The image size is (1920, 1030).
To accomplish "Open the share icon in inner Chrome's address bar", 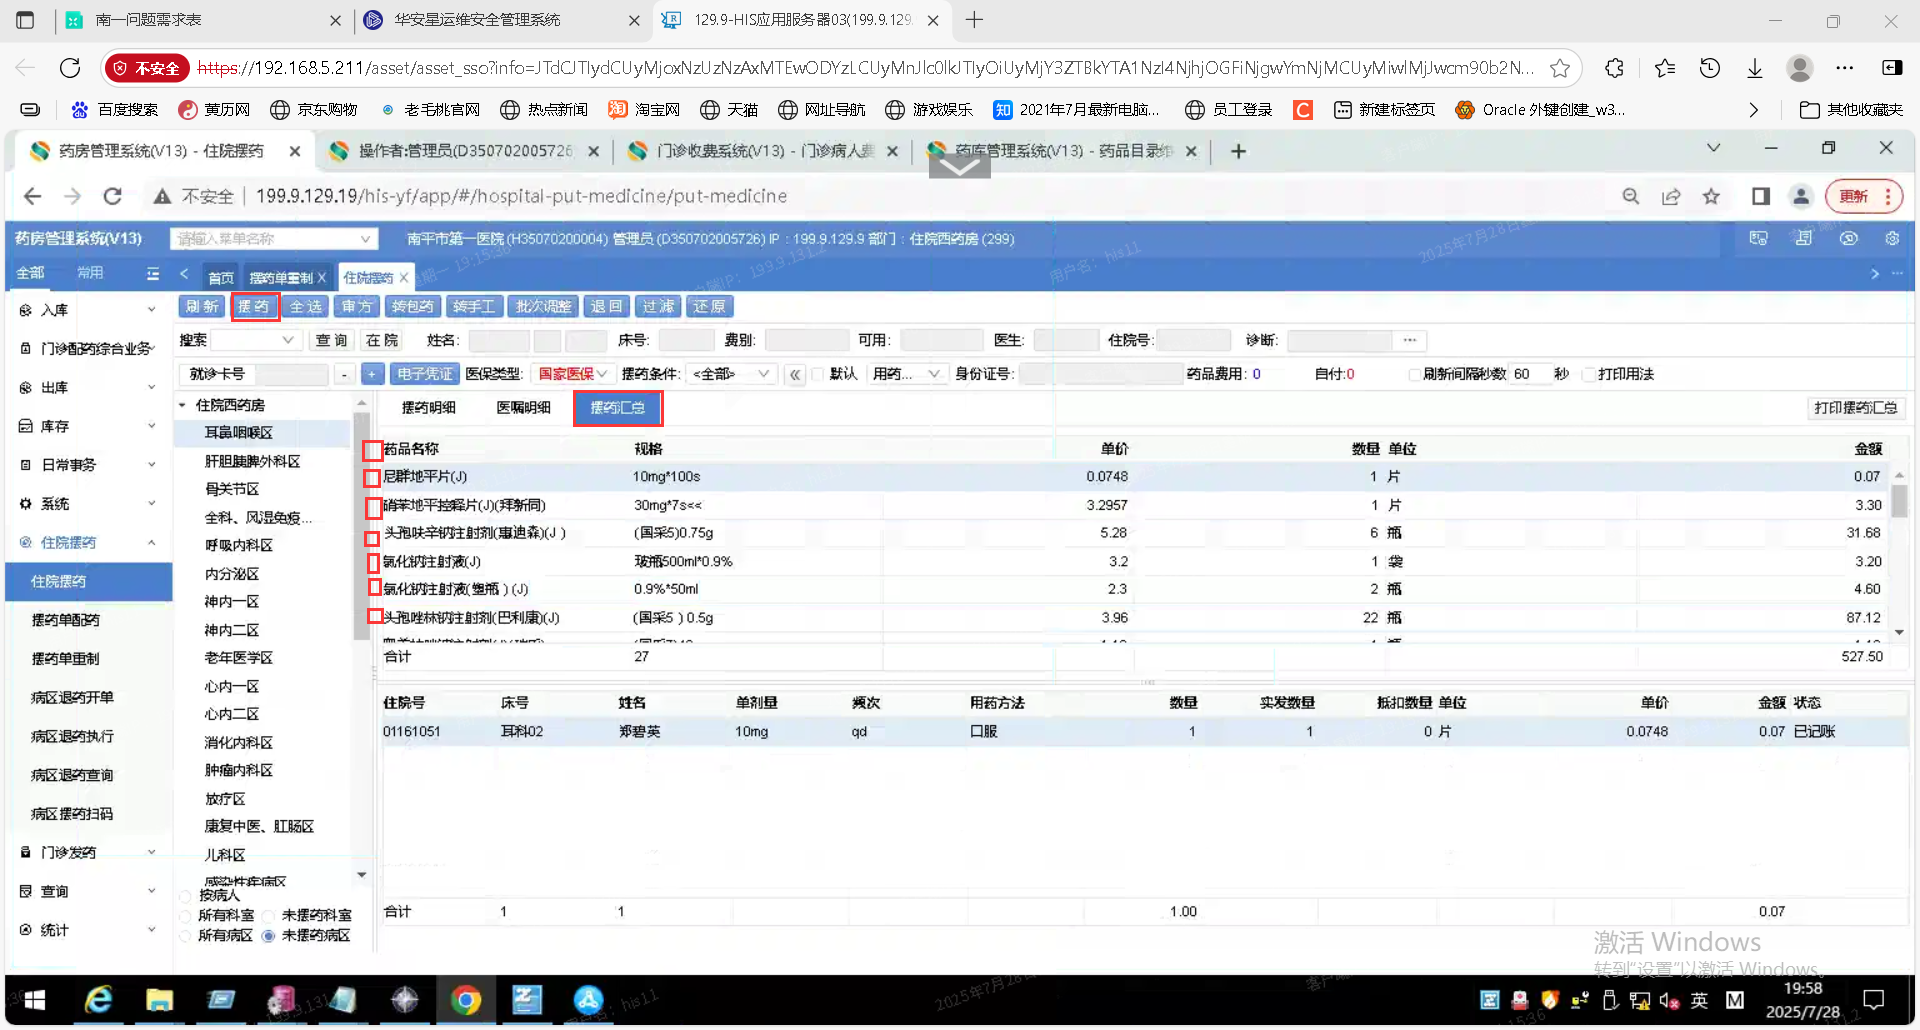I will coord(1671,196).
